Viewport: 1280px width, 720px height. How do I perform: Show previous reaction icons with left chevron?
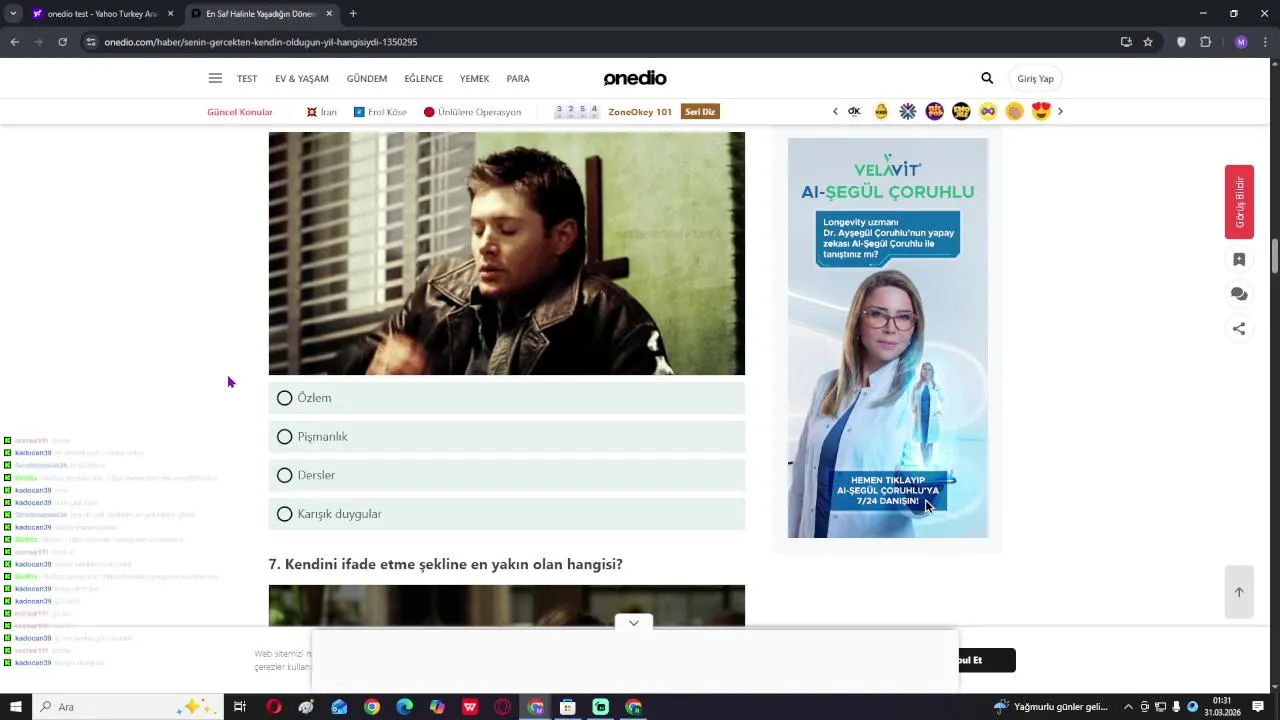click(x=835, y=112)
